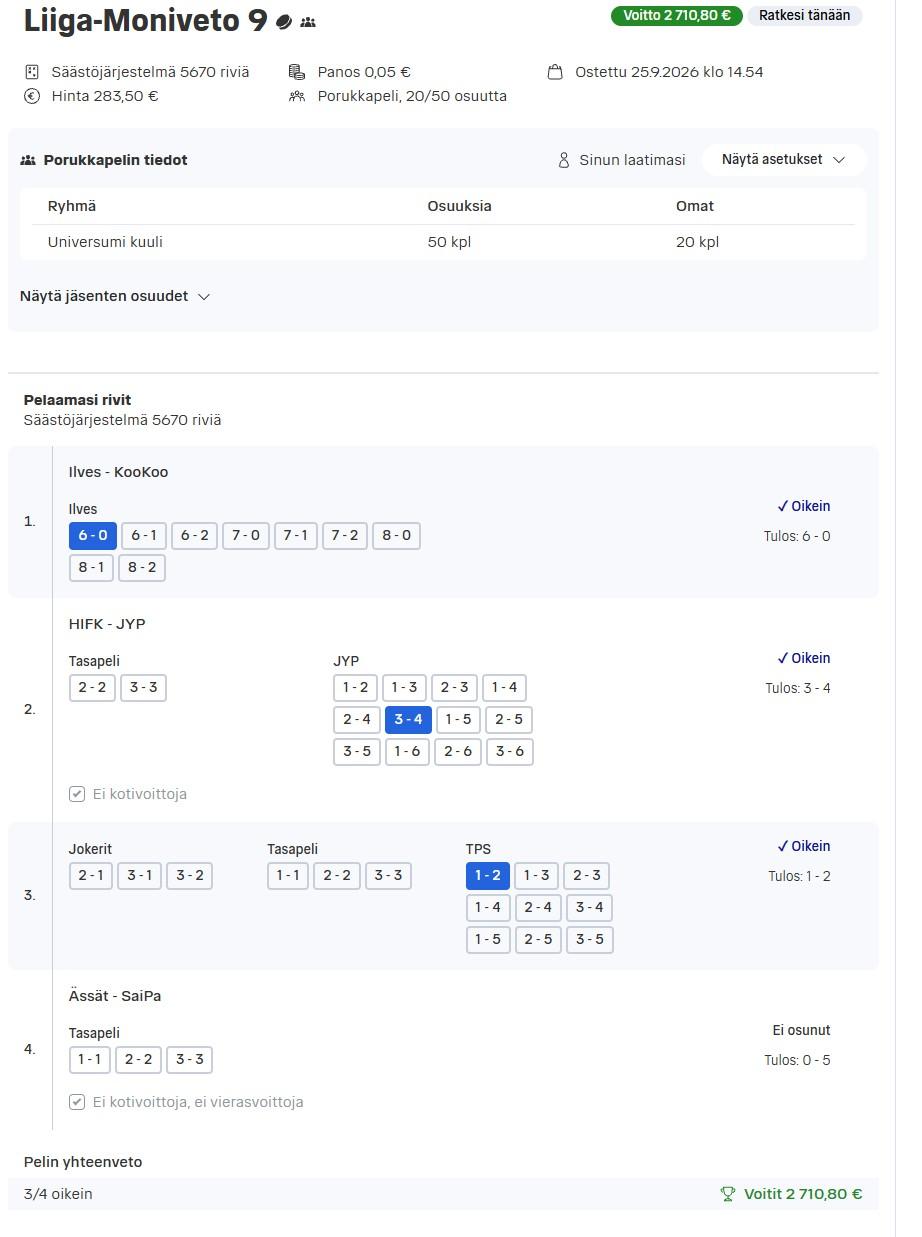The width and height of the screenshot is (922, 1237).
Task: Select the highlighted 6 - 0 score for Ilves
Action: pos(93,536)
